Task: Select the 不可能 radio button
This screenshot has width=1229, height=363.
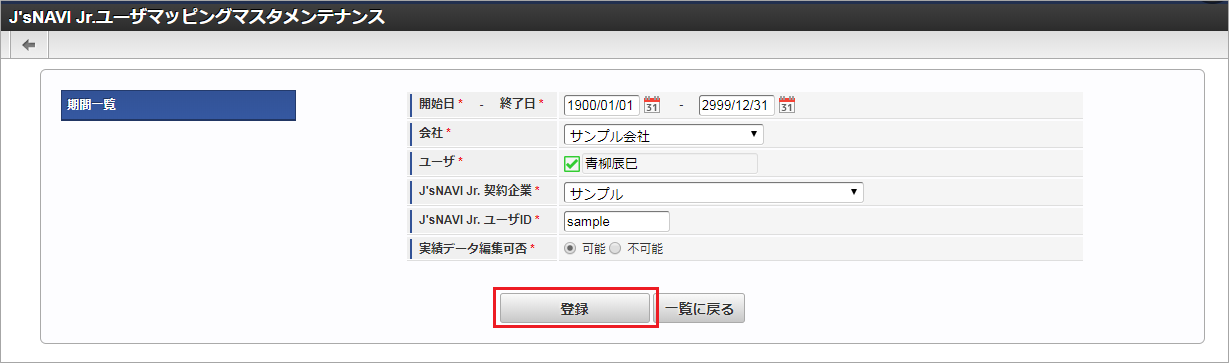Action: point(615,248)
